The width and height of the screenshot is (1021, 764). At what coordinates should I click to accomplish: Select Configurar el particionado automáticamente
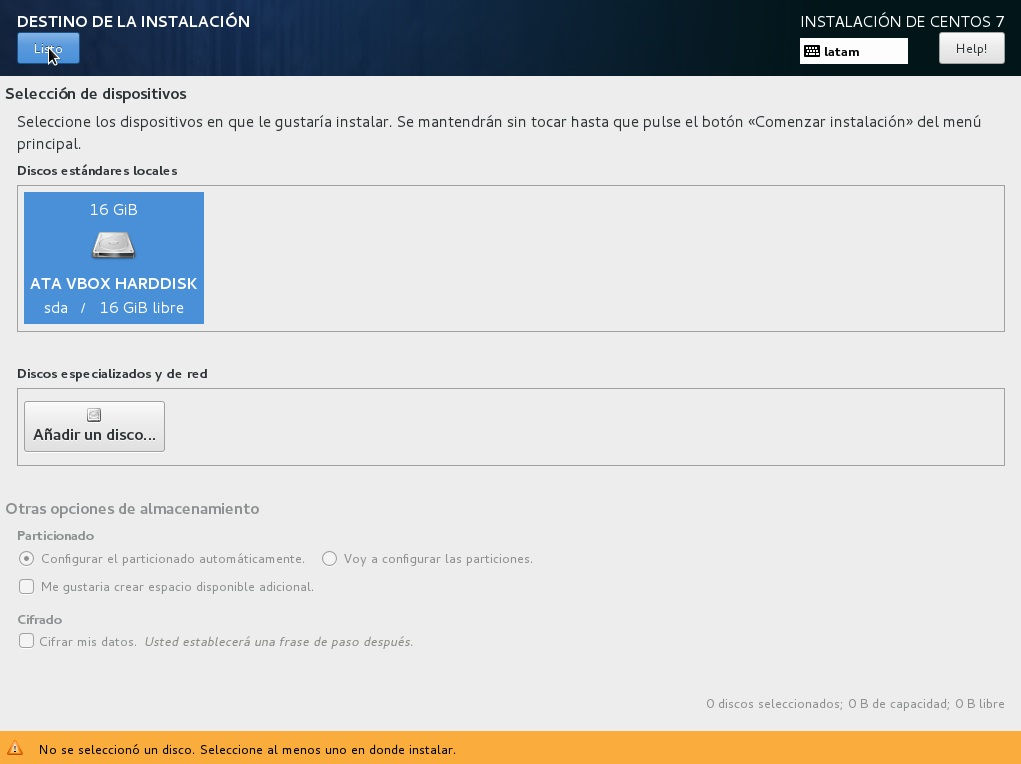(x=27, y=558)
